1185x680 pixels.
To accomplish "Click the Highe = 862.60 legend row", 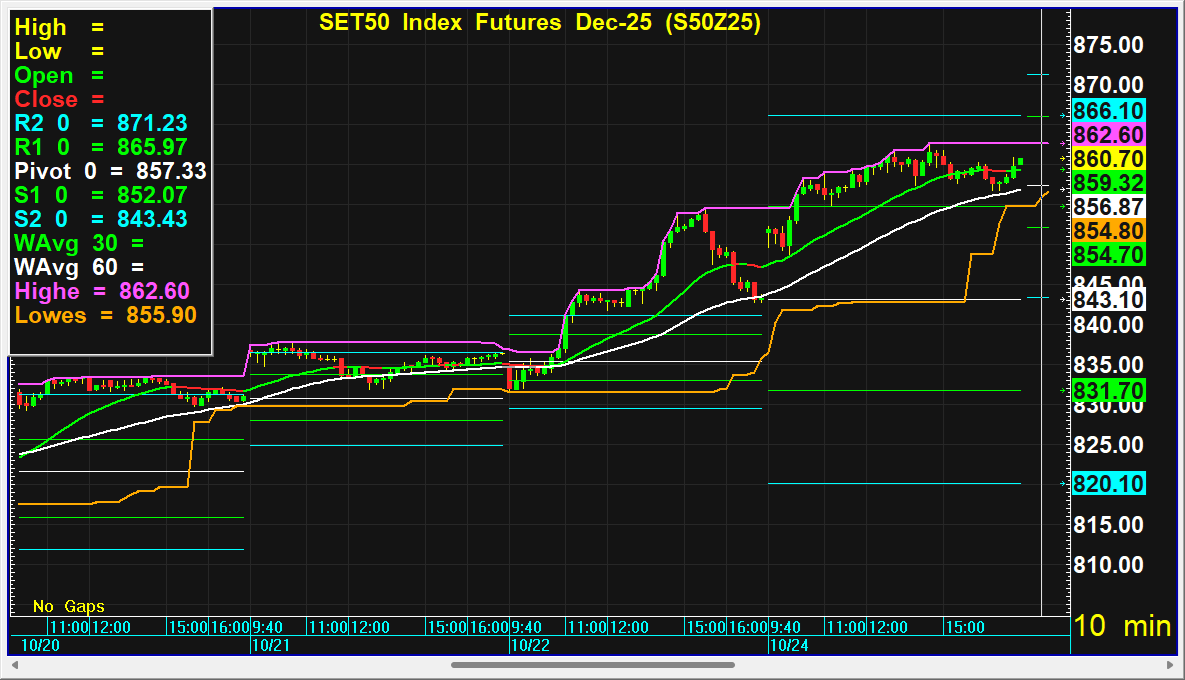I will tap(102, 290).
